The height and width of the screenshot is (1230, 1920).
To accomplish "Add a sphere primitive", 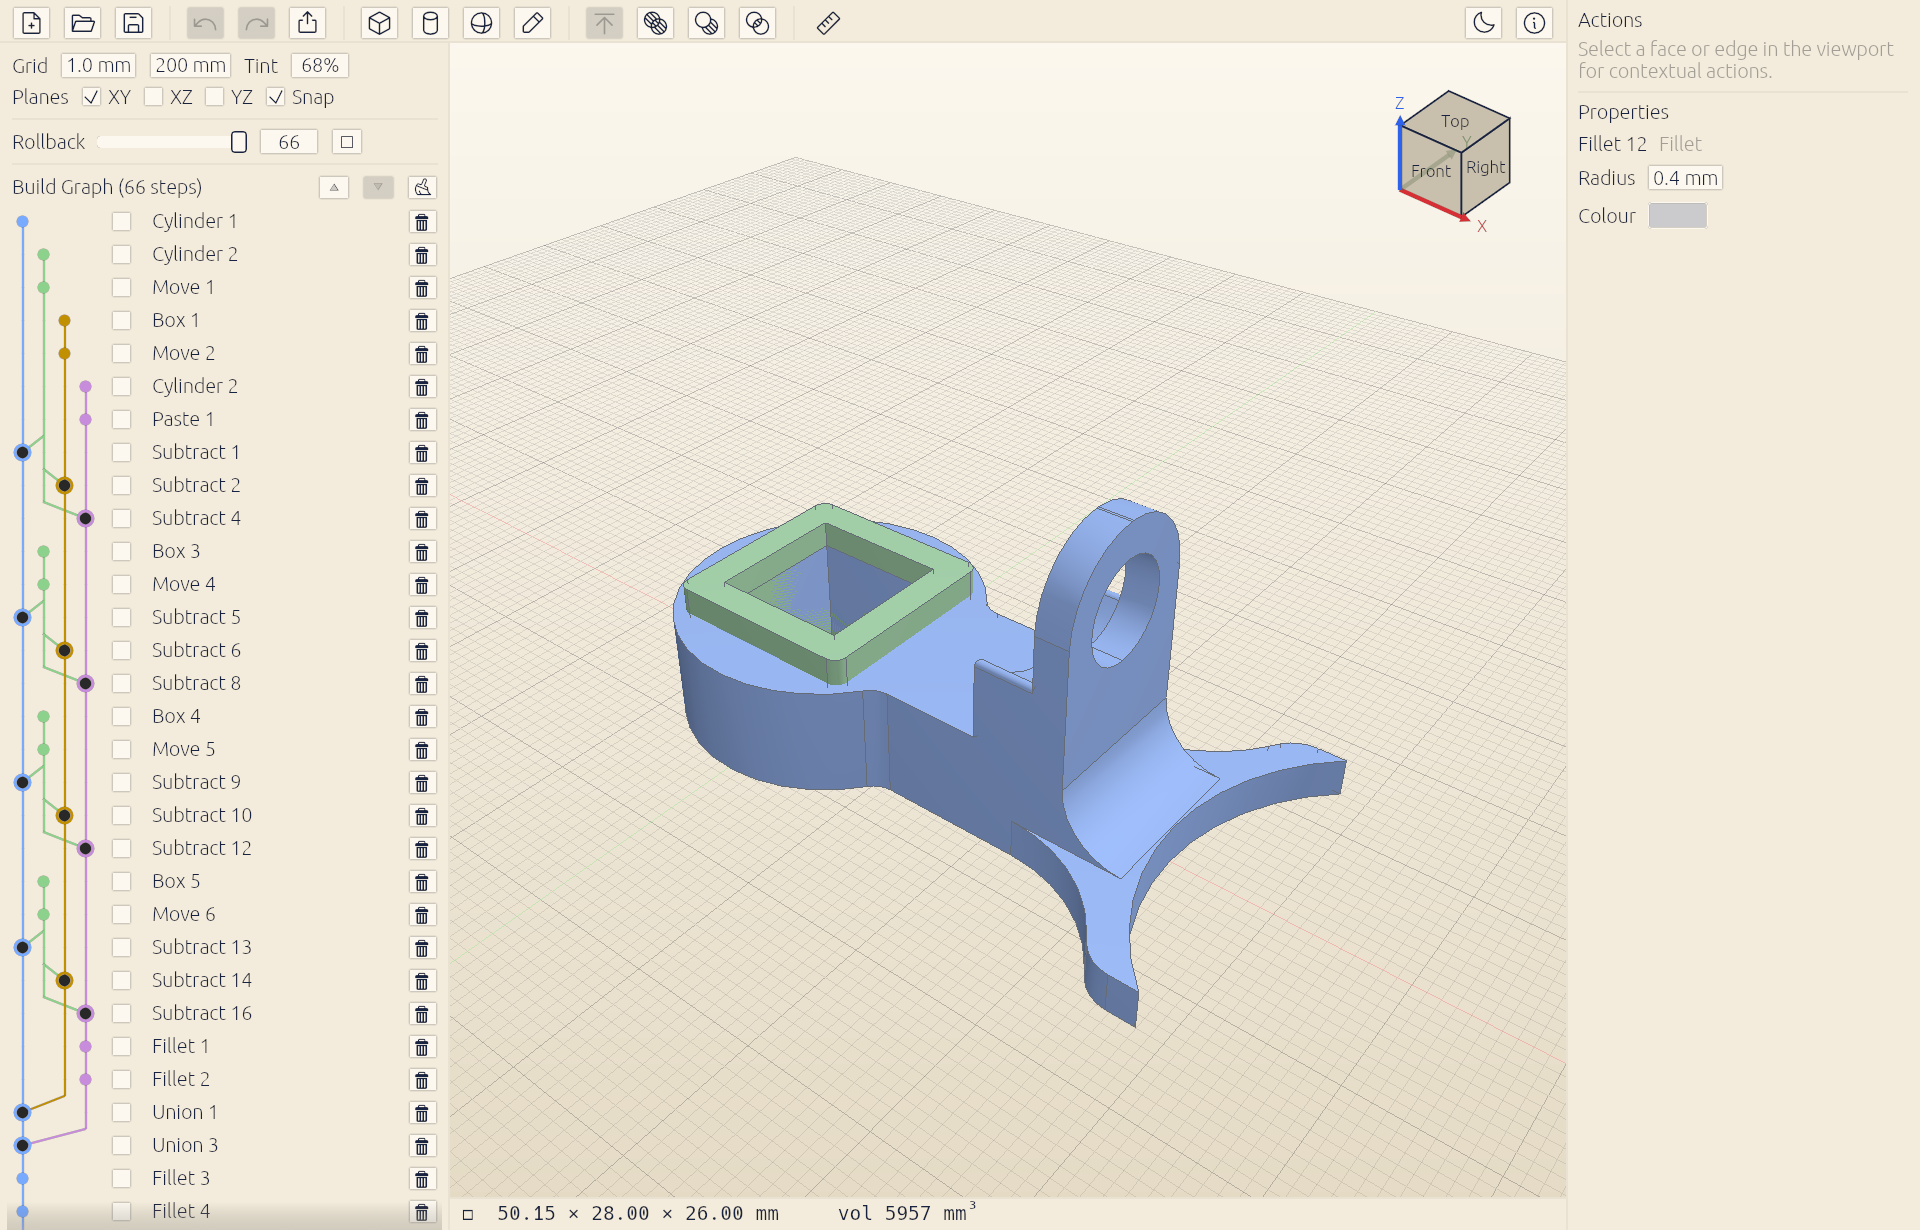I will coord(481,23).
